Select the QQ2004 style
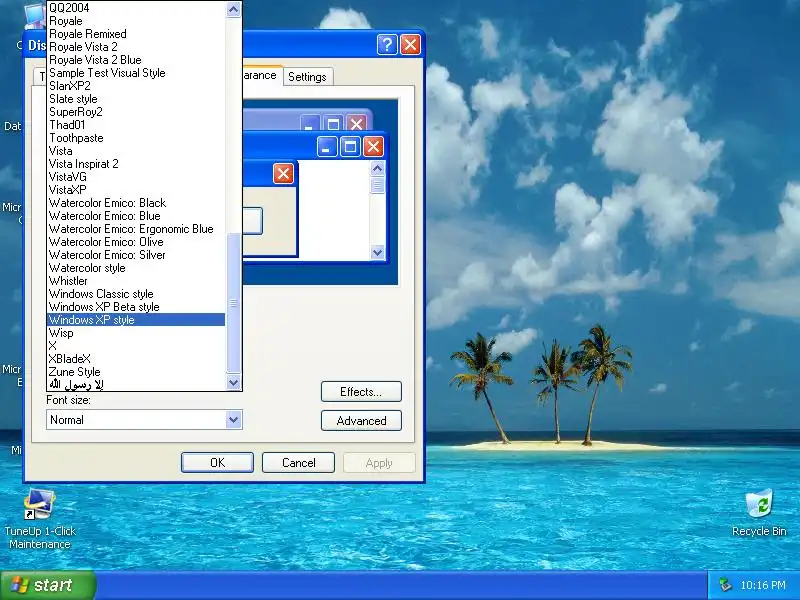 (136, 8)
